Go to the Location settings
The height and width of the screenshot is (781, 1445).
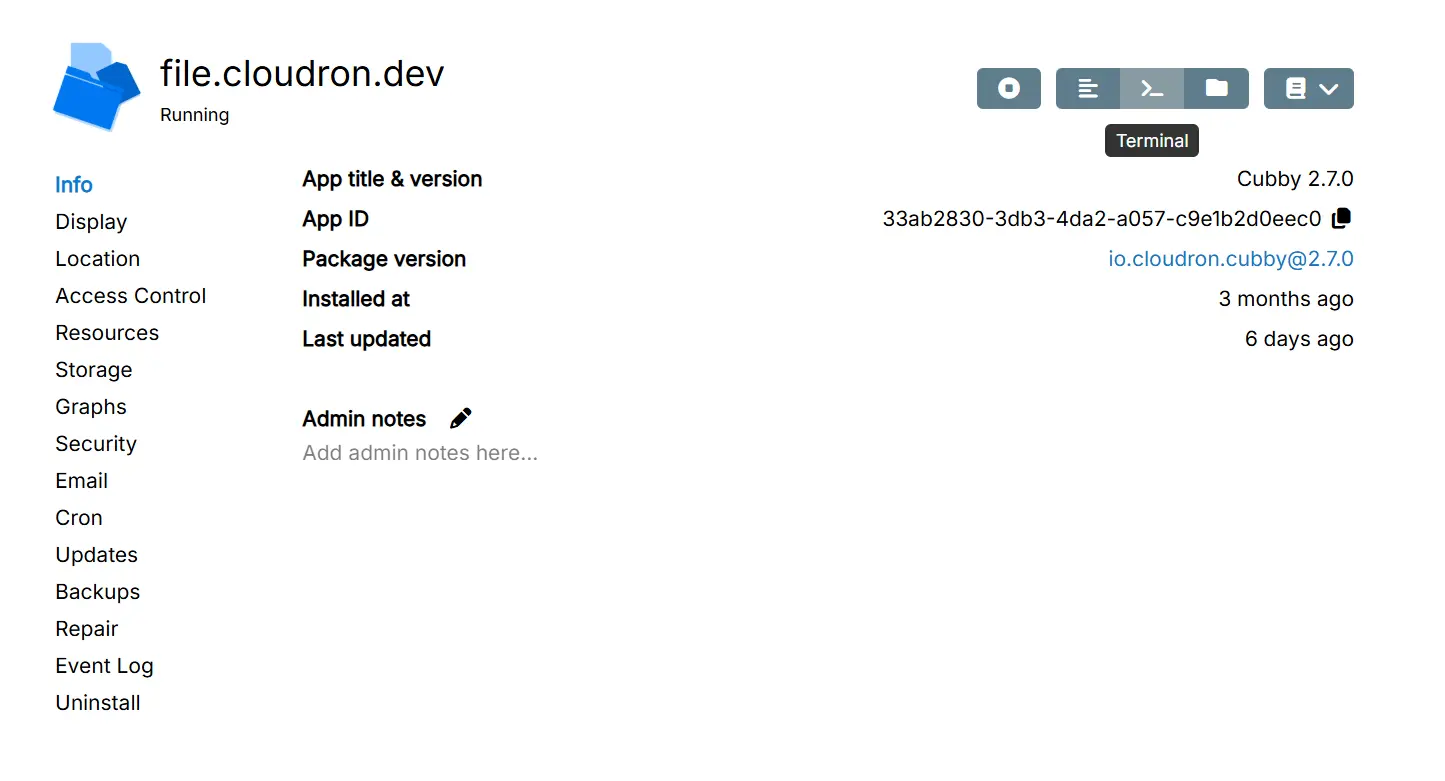pyautogui.click(x=97, y=259)
